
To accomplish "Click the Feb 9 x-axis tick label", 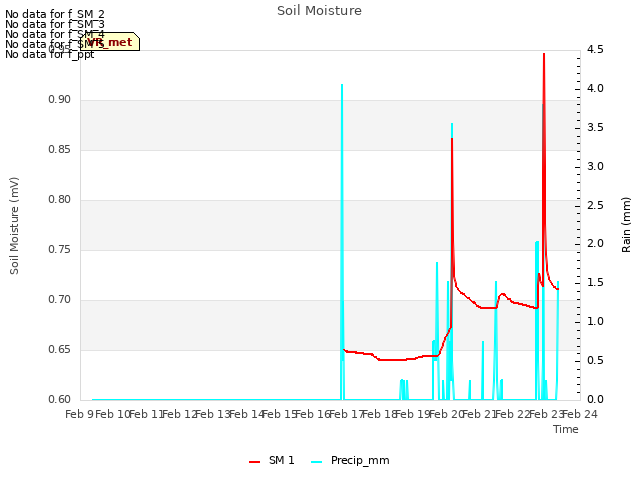I will pyautogui.click(x=80, y=414).
